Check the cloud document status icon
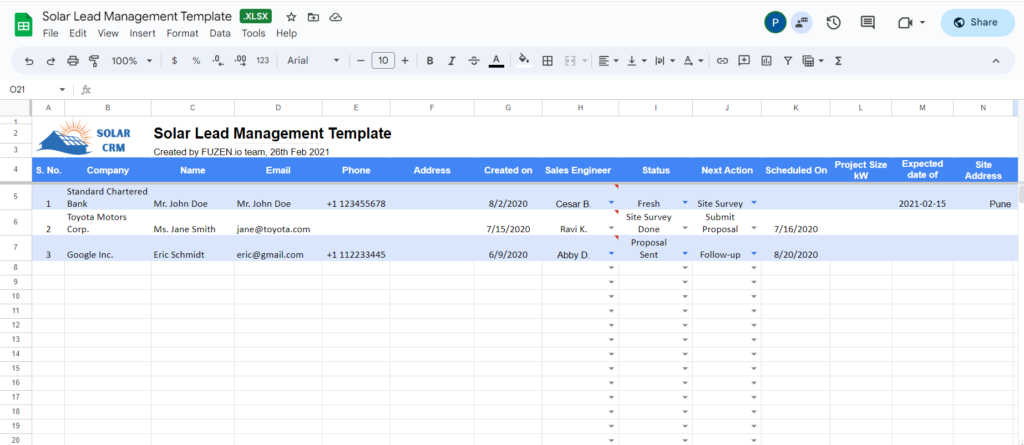The width and height of the screenshot is (1024, 445). pyautogui.click(x=336, y=17)
